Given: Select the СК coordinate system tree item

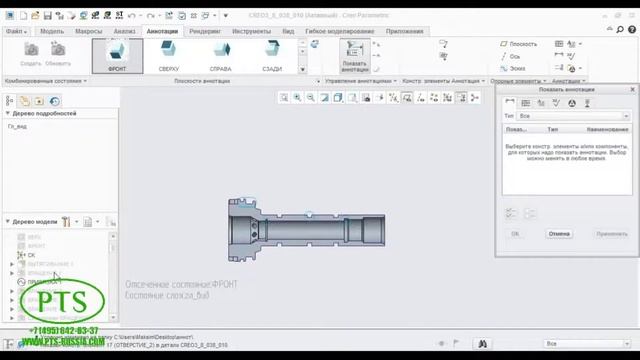Looking at the screenshot, I should coord(26,255).
